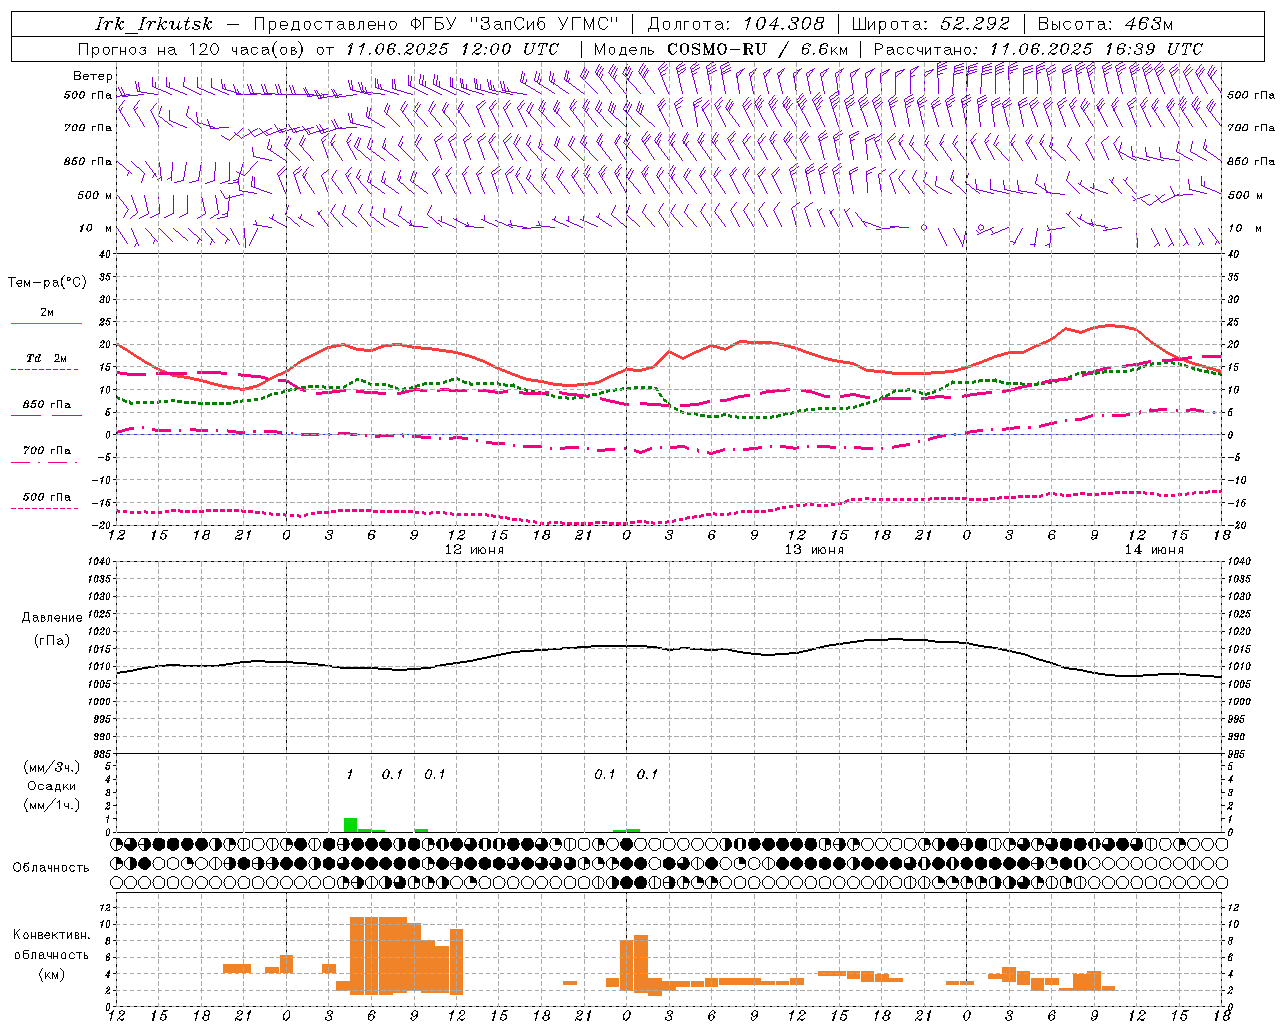Click the 12 июня date label
This screenshot has width=1280, height=1024.
(x=474, y=550)
